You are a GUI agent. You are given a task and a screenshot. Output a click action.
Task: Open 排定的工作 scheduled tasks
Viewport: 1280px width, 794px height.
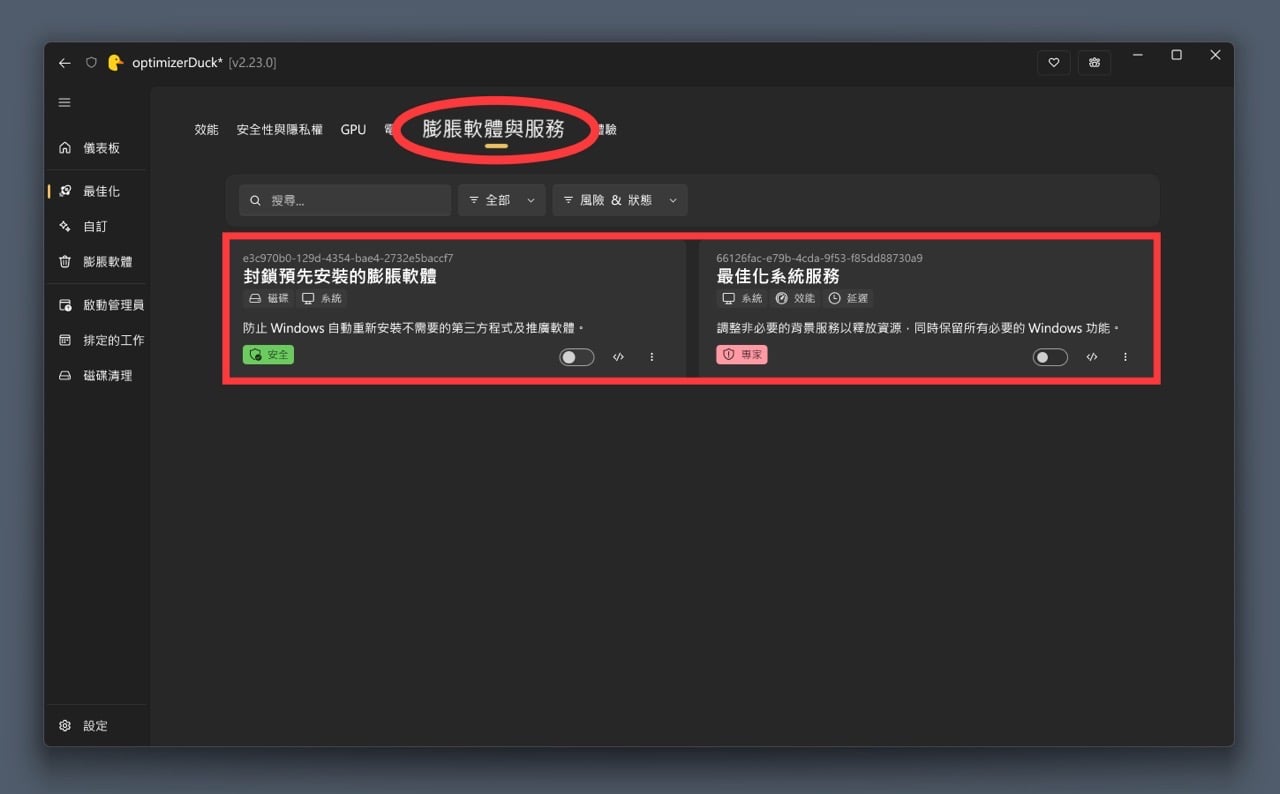pyautogui.click(x=97, y=340)
